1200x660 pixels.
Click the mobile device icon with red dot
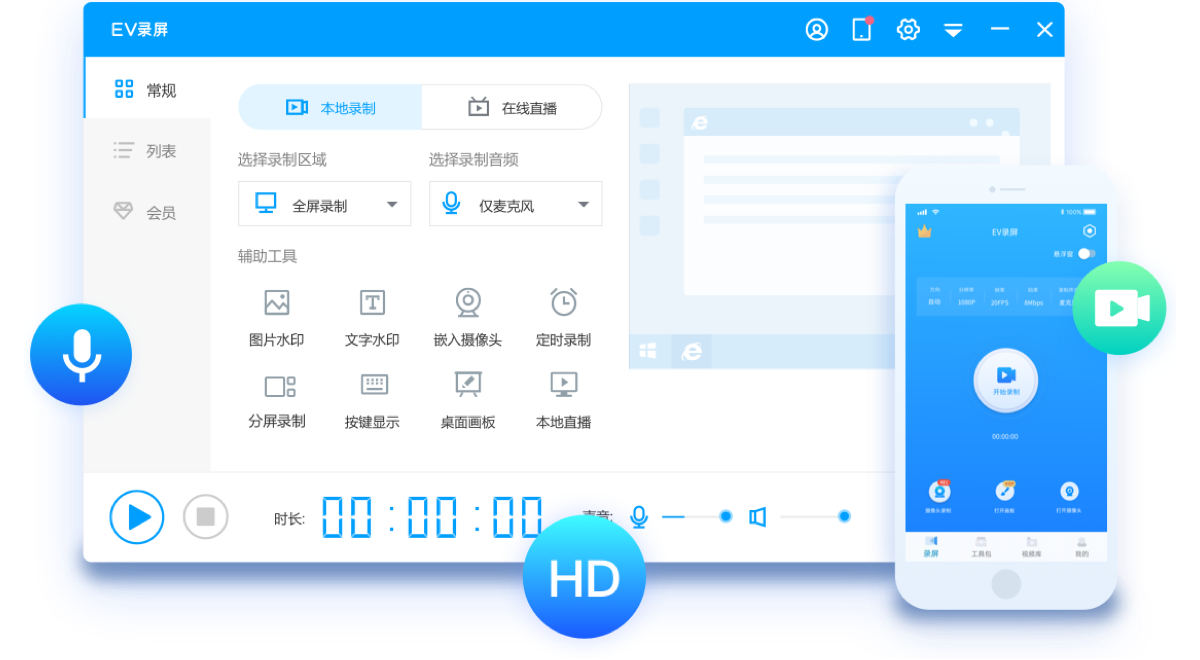862,29
